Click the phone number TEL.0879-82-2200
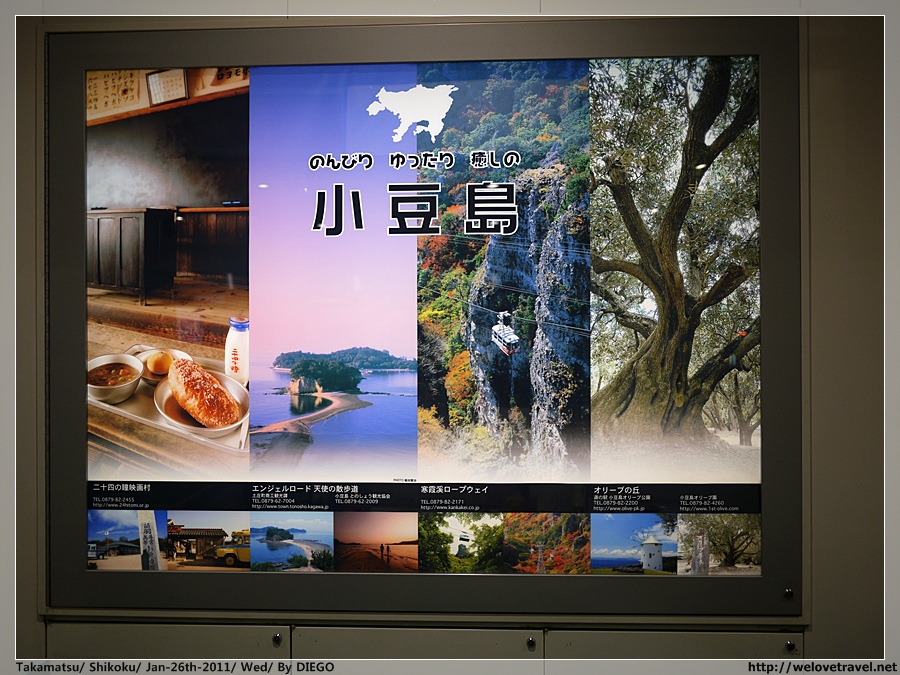This screenshot has width=900, height=675. click(x=615, y=502)
